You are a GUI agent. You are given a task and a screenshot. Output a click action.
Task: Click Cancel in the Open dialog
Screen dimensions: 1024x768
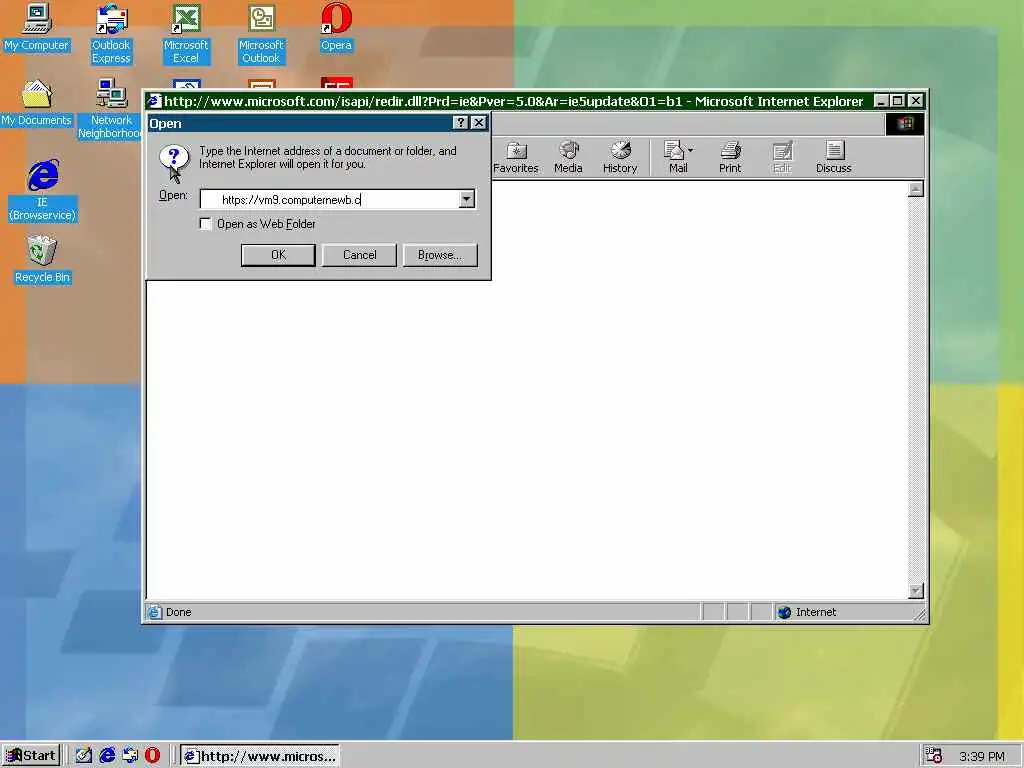359,255
